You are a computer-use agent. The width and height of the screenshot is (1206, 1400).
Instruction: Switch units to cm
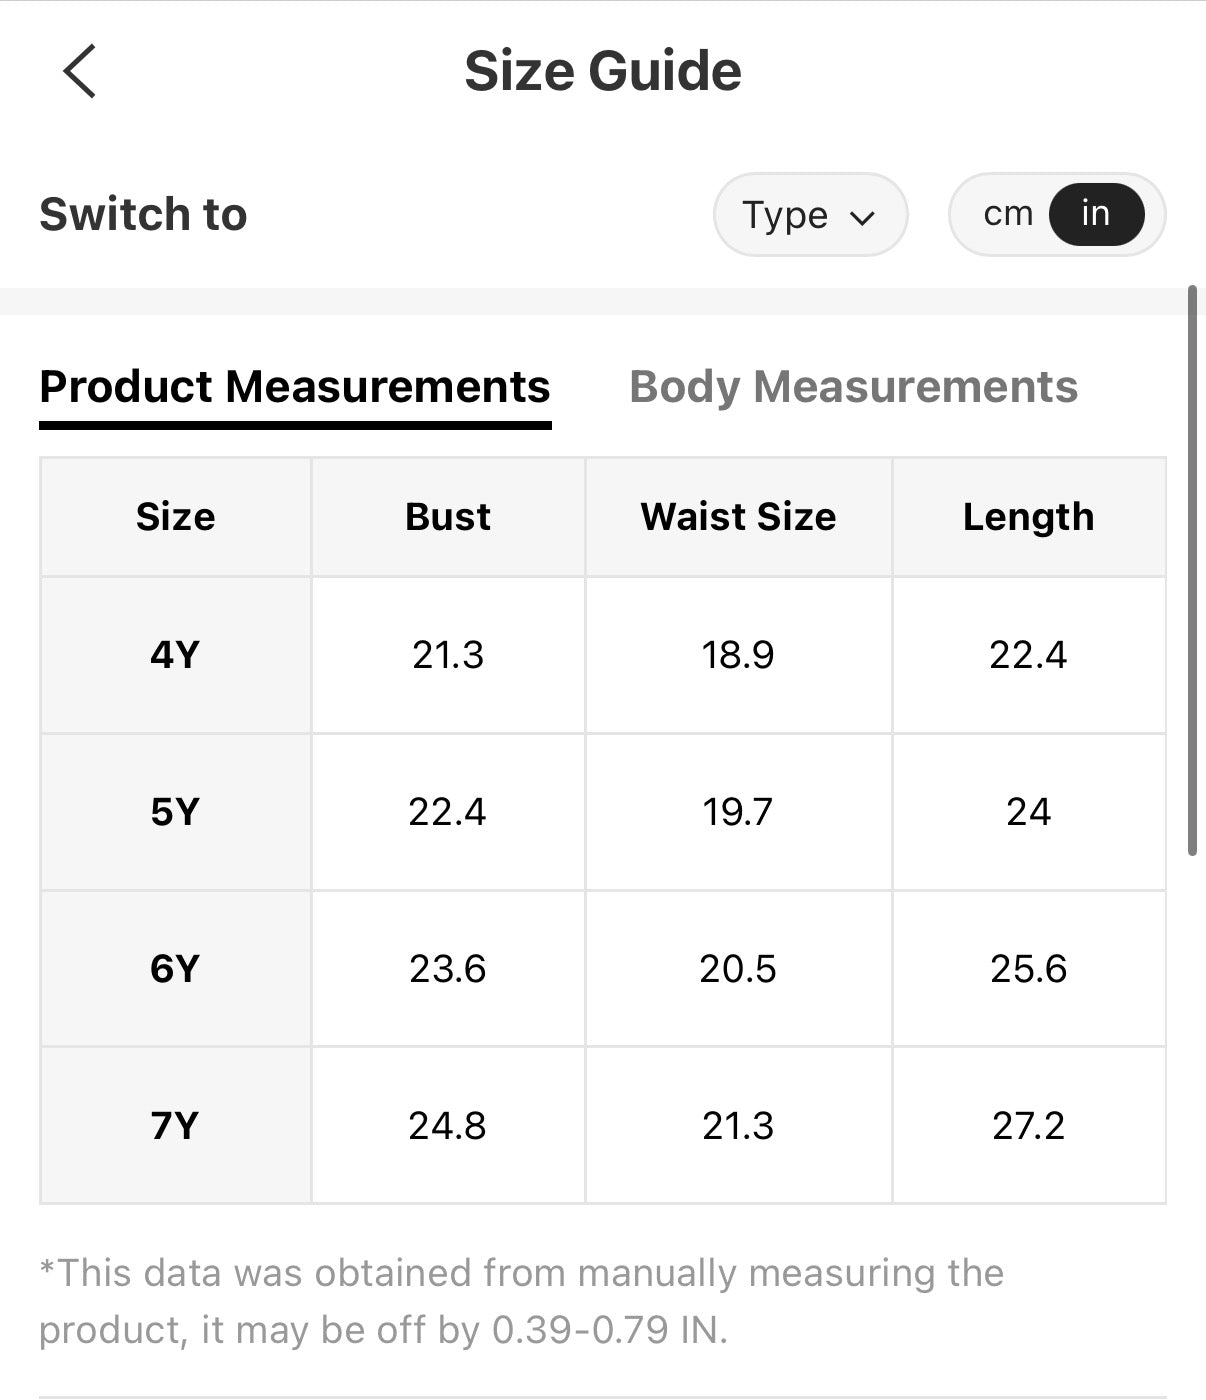click(1007, 214)
